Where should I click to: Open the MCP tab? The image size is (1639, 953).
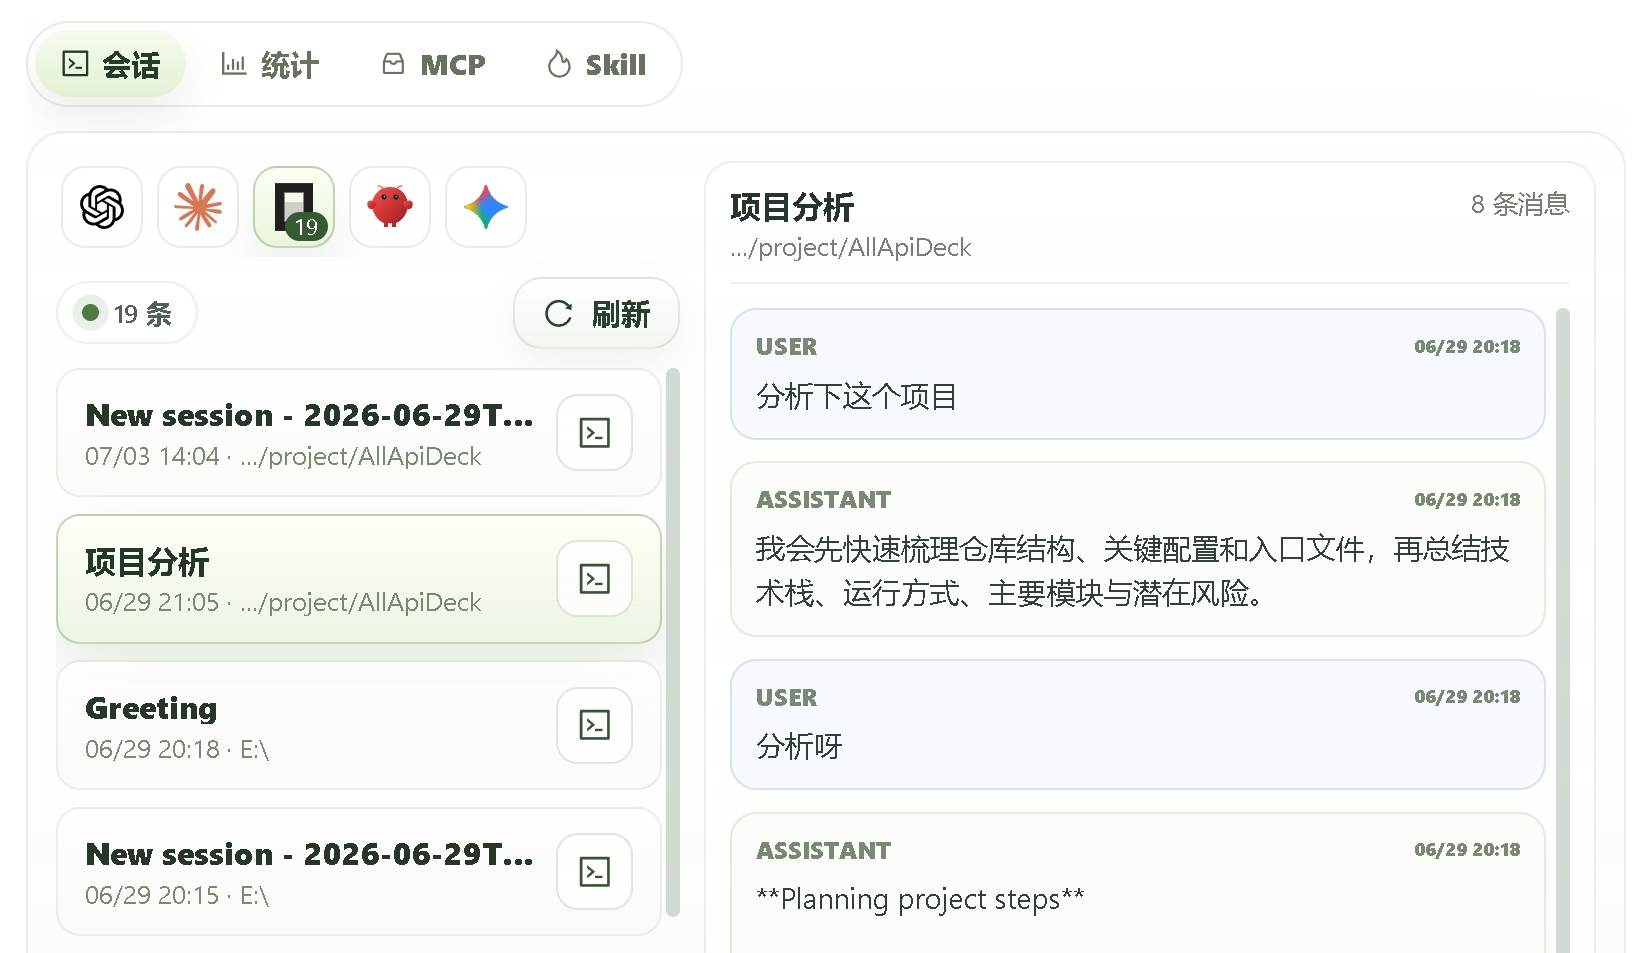434,65
